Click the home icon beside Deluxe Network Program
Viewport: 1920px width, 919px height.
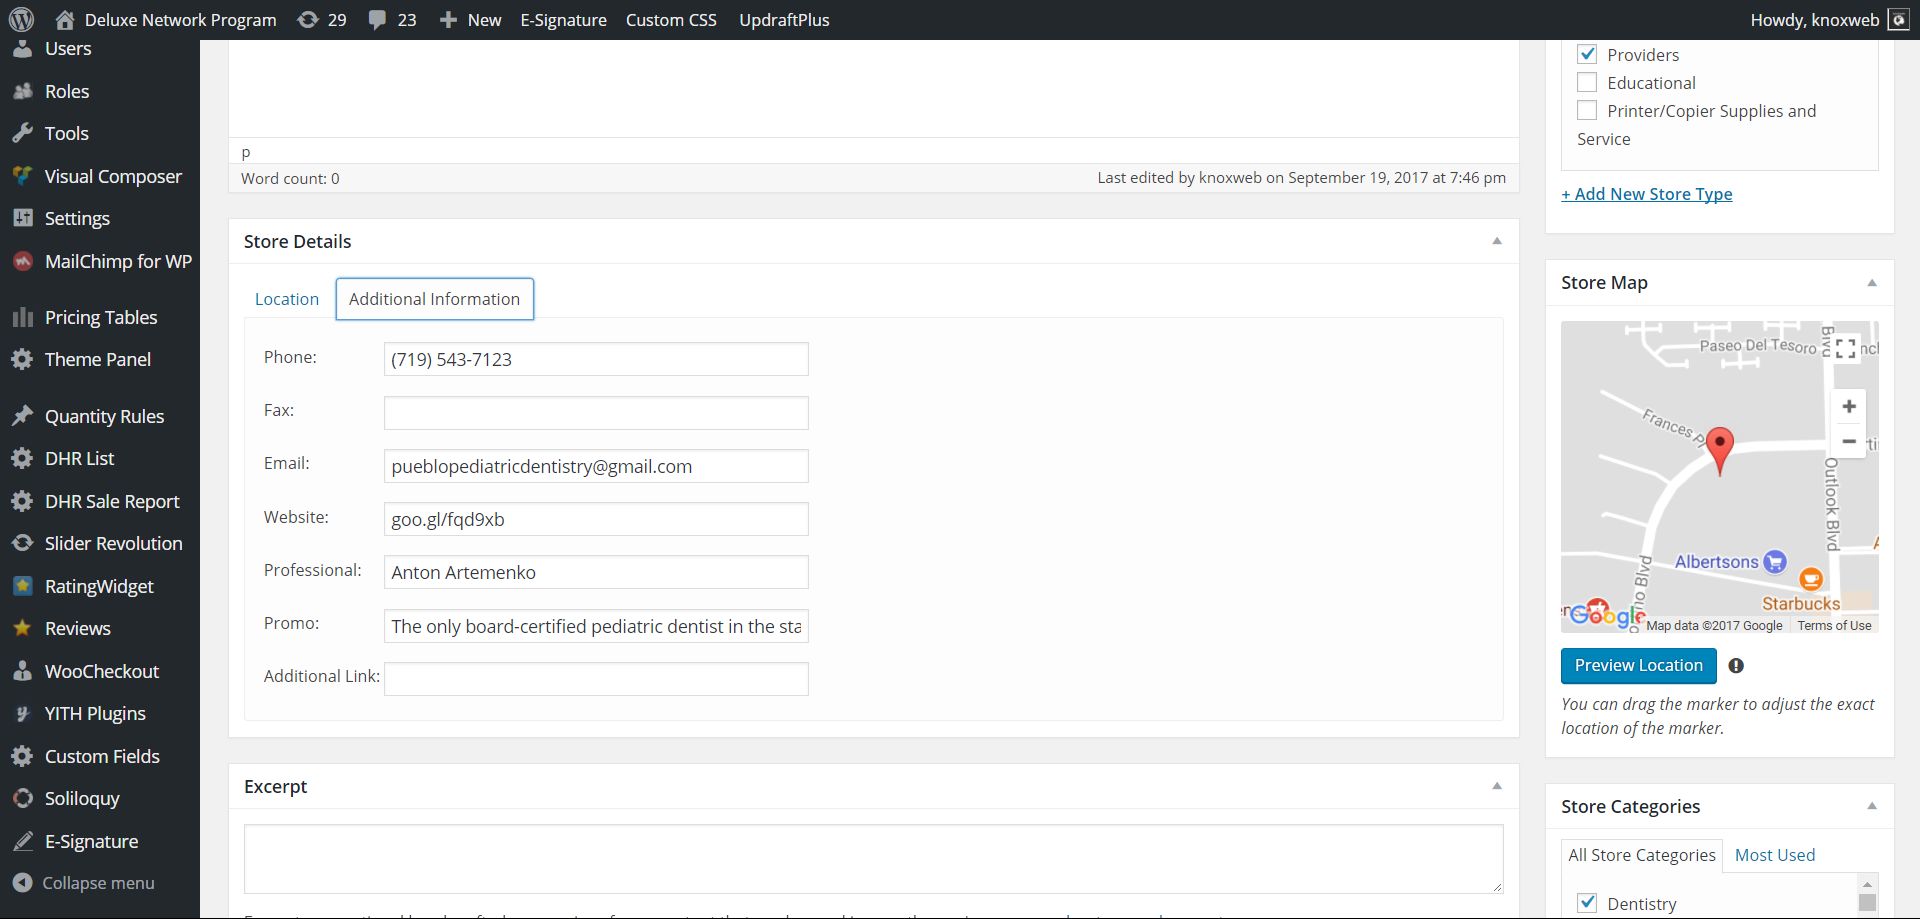(65, 19)
